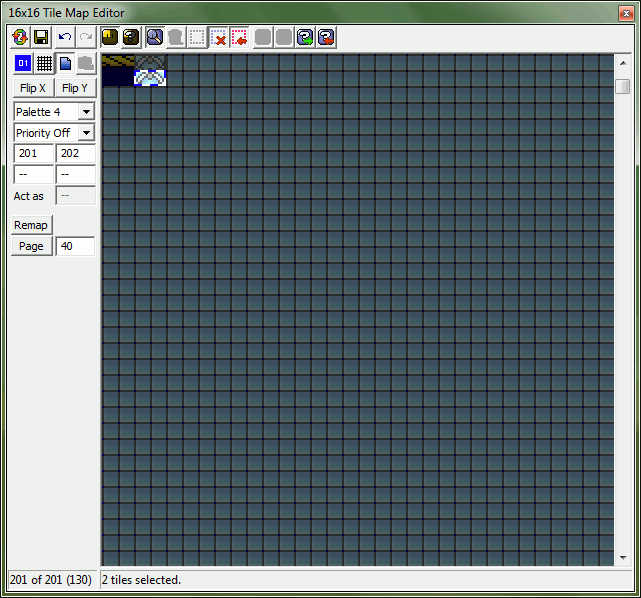
Task: Click the scrollbar up arrow
Action: 623,63
